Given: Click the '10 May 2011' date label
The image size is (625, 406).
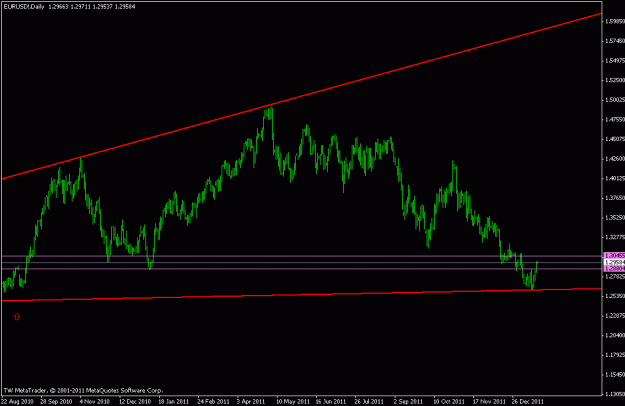Looking at the screenshot, I should click(293, 402).
